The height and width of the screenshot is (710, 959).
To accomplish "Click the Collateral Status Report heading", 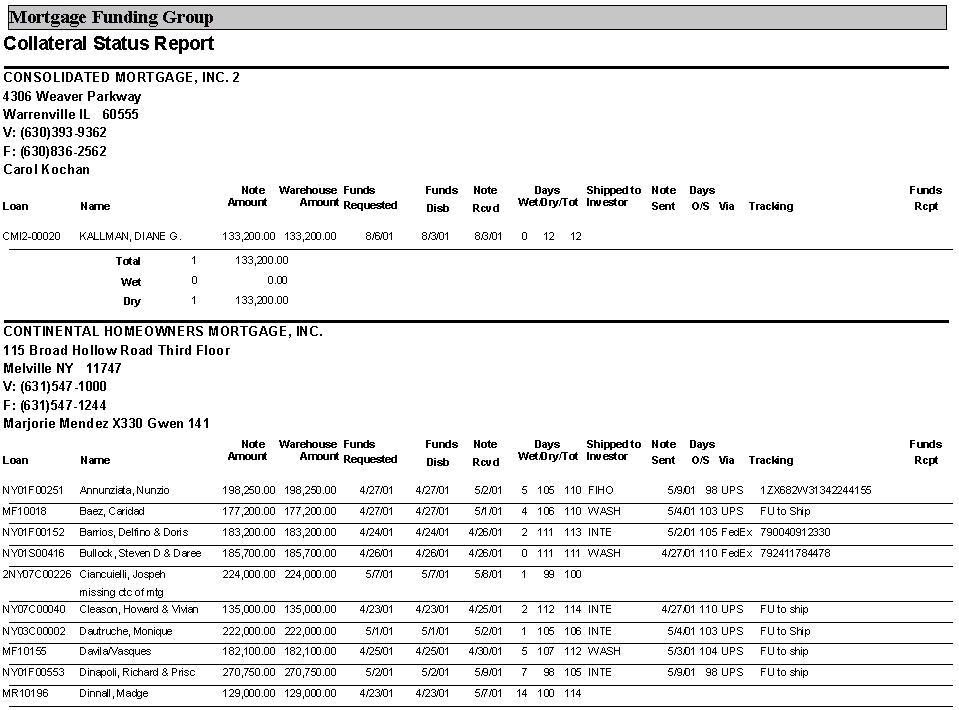I will 108,44.
